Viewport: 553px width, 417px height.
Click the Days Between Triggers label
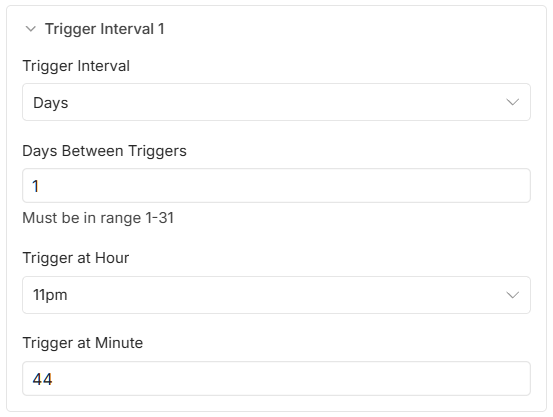tap(104, 151)
